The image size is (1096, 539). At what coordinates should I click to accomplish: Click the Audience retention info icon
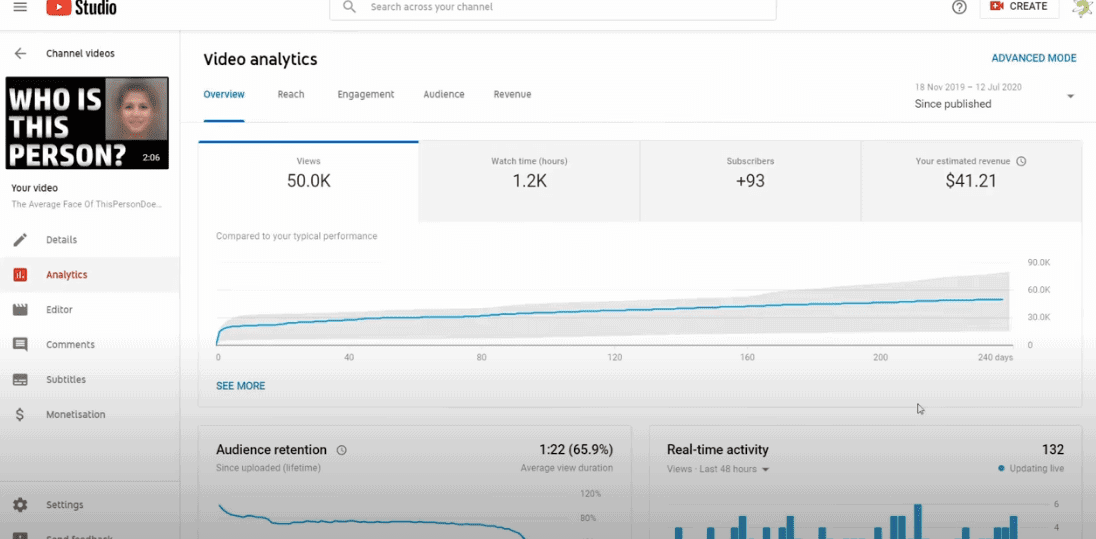click(341, 450)
